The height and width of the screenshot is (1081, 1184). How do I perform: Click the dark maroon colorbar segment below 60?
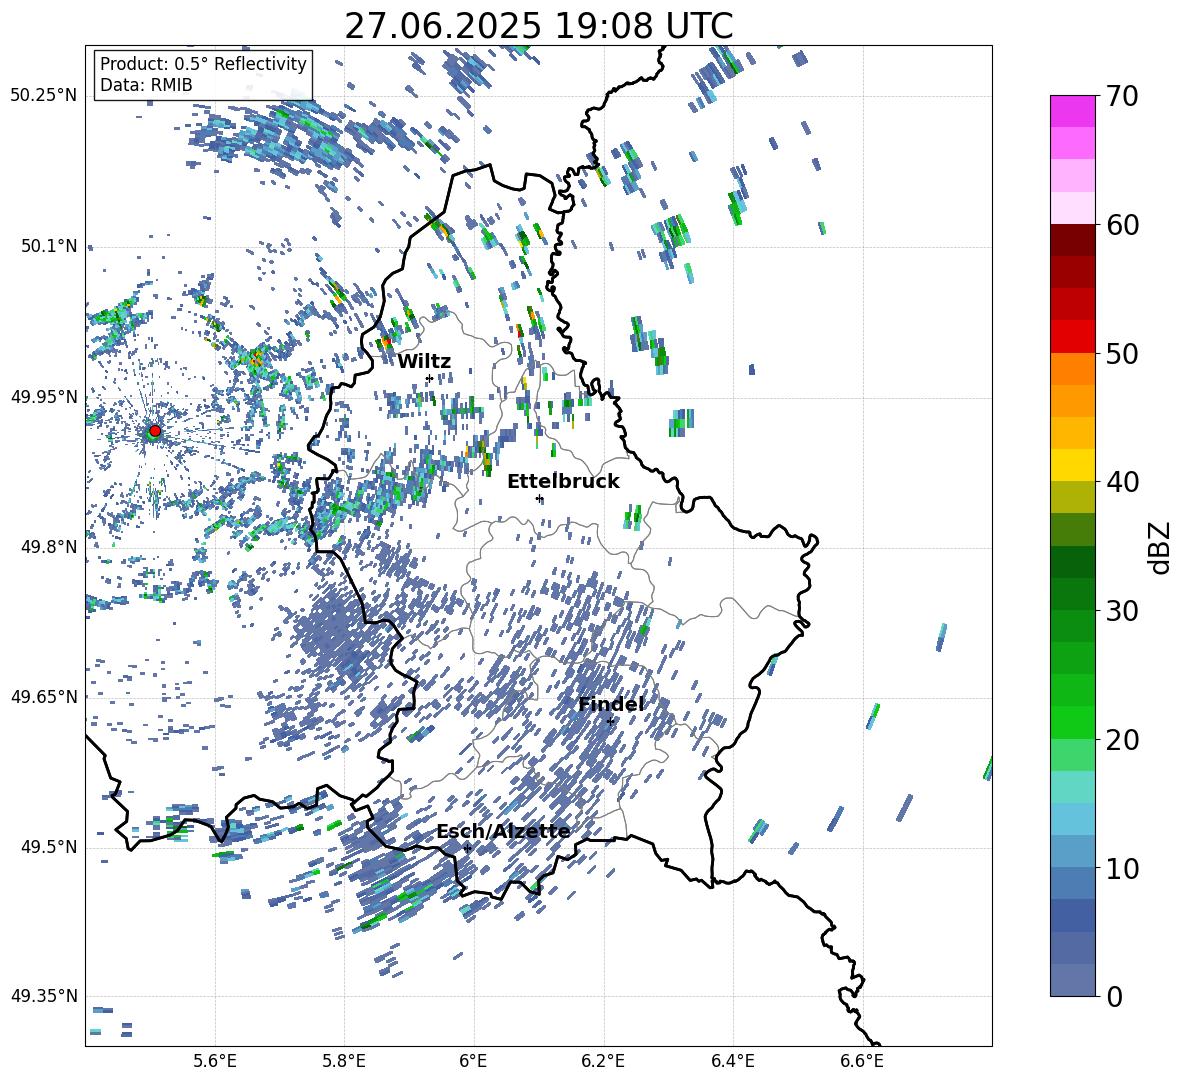click(1072, 240)
